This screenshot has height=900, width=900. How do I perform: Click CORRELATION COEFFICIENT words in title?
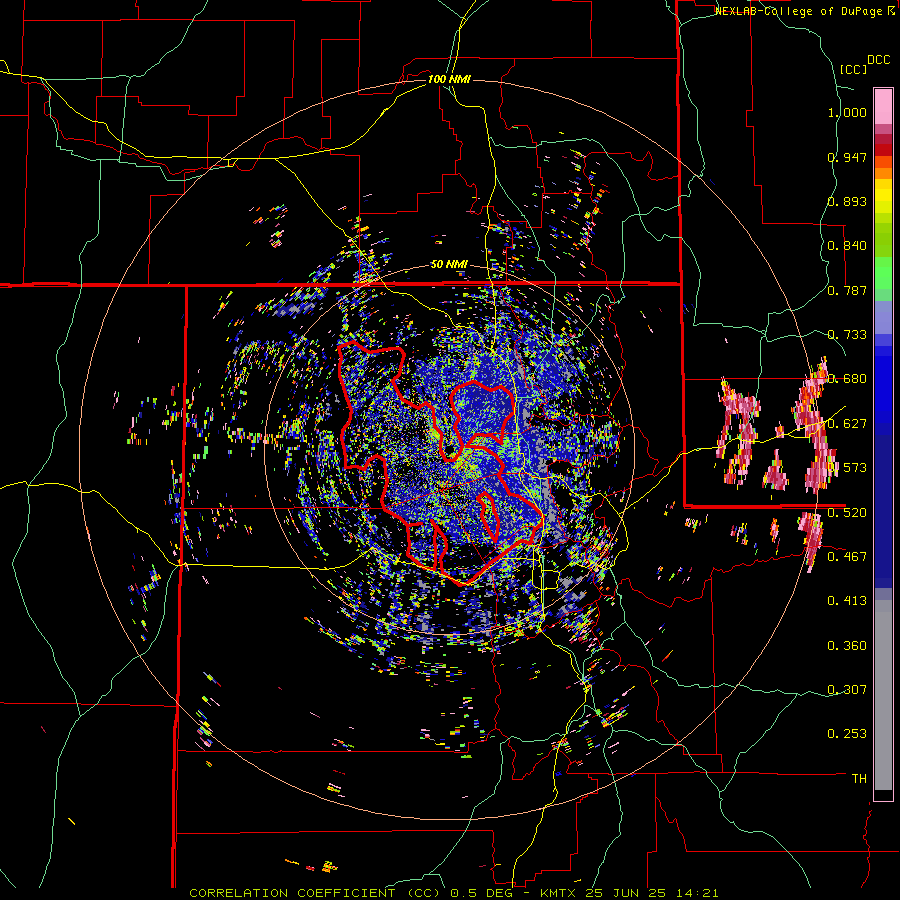click(x=293, y=893)
